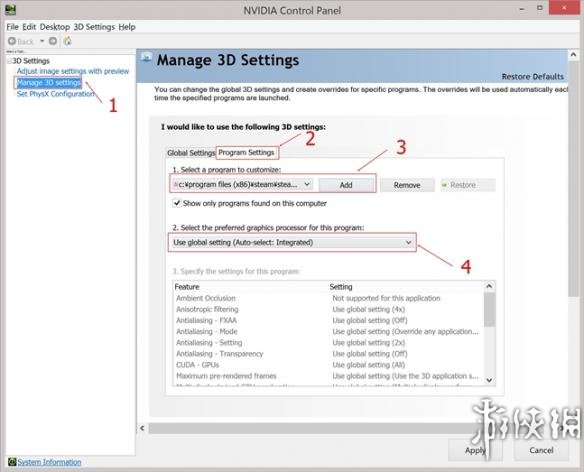This screenshot has width=584, height=472.
Task: Click the Restore Defaults link
Action: click(533, 77)
